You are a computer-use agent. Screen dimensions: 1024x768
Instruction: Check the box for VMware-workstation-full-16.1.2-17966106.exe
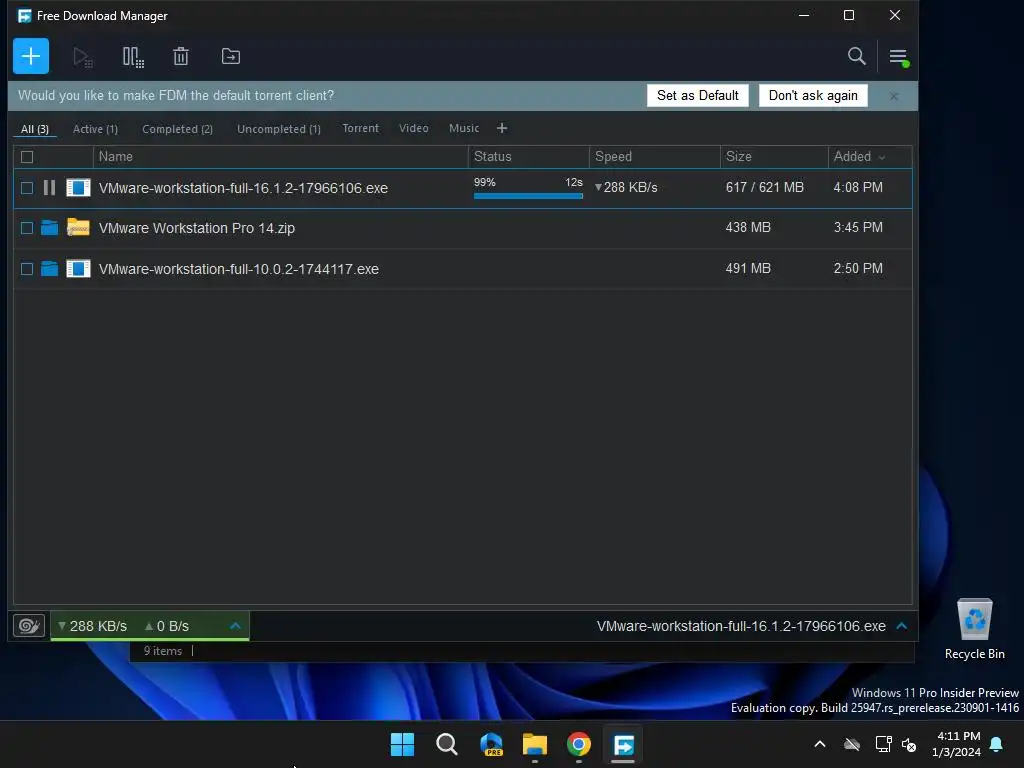click(27, 188)
